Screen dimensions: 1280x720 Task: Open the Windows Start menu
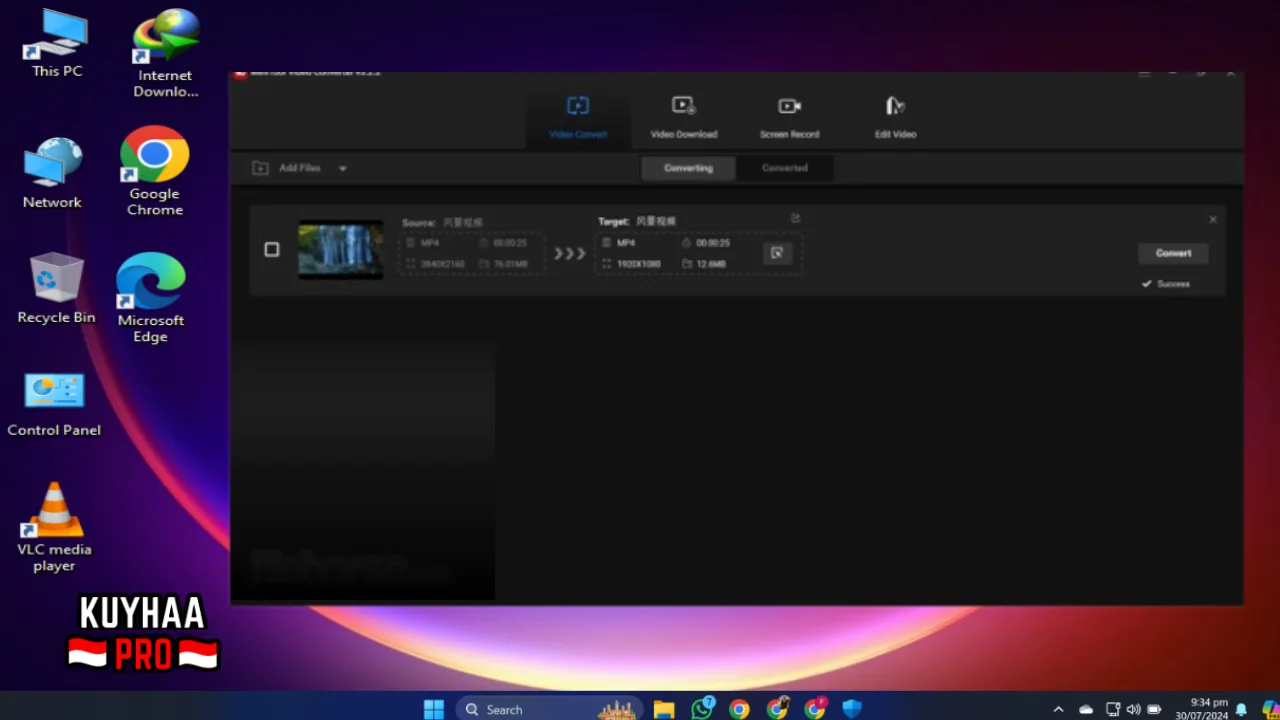tap(433, 709)
